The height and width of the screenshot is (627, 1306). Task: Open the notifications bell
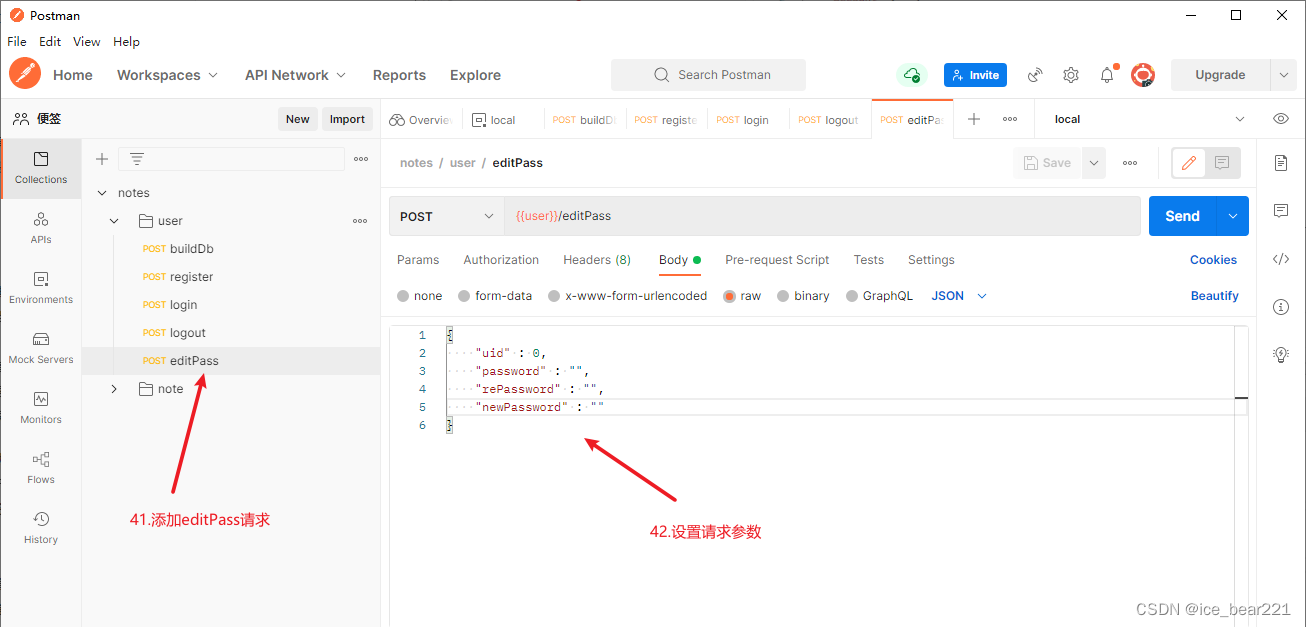[1107, 75]
